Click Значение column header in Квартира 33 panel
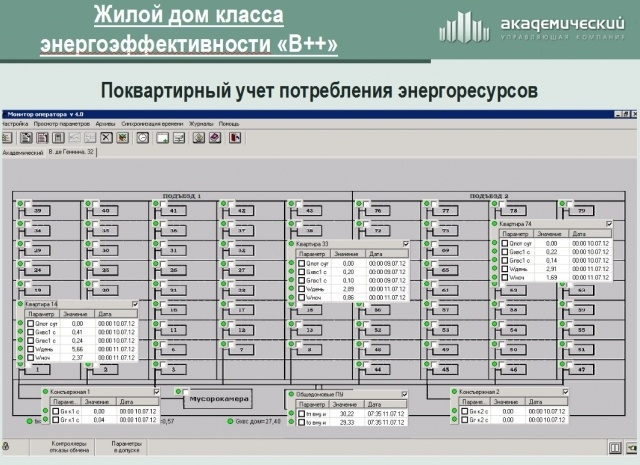This screenshot has width=640, height=465. tap(347, 254)
